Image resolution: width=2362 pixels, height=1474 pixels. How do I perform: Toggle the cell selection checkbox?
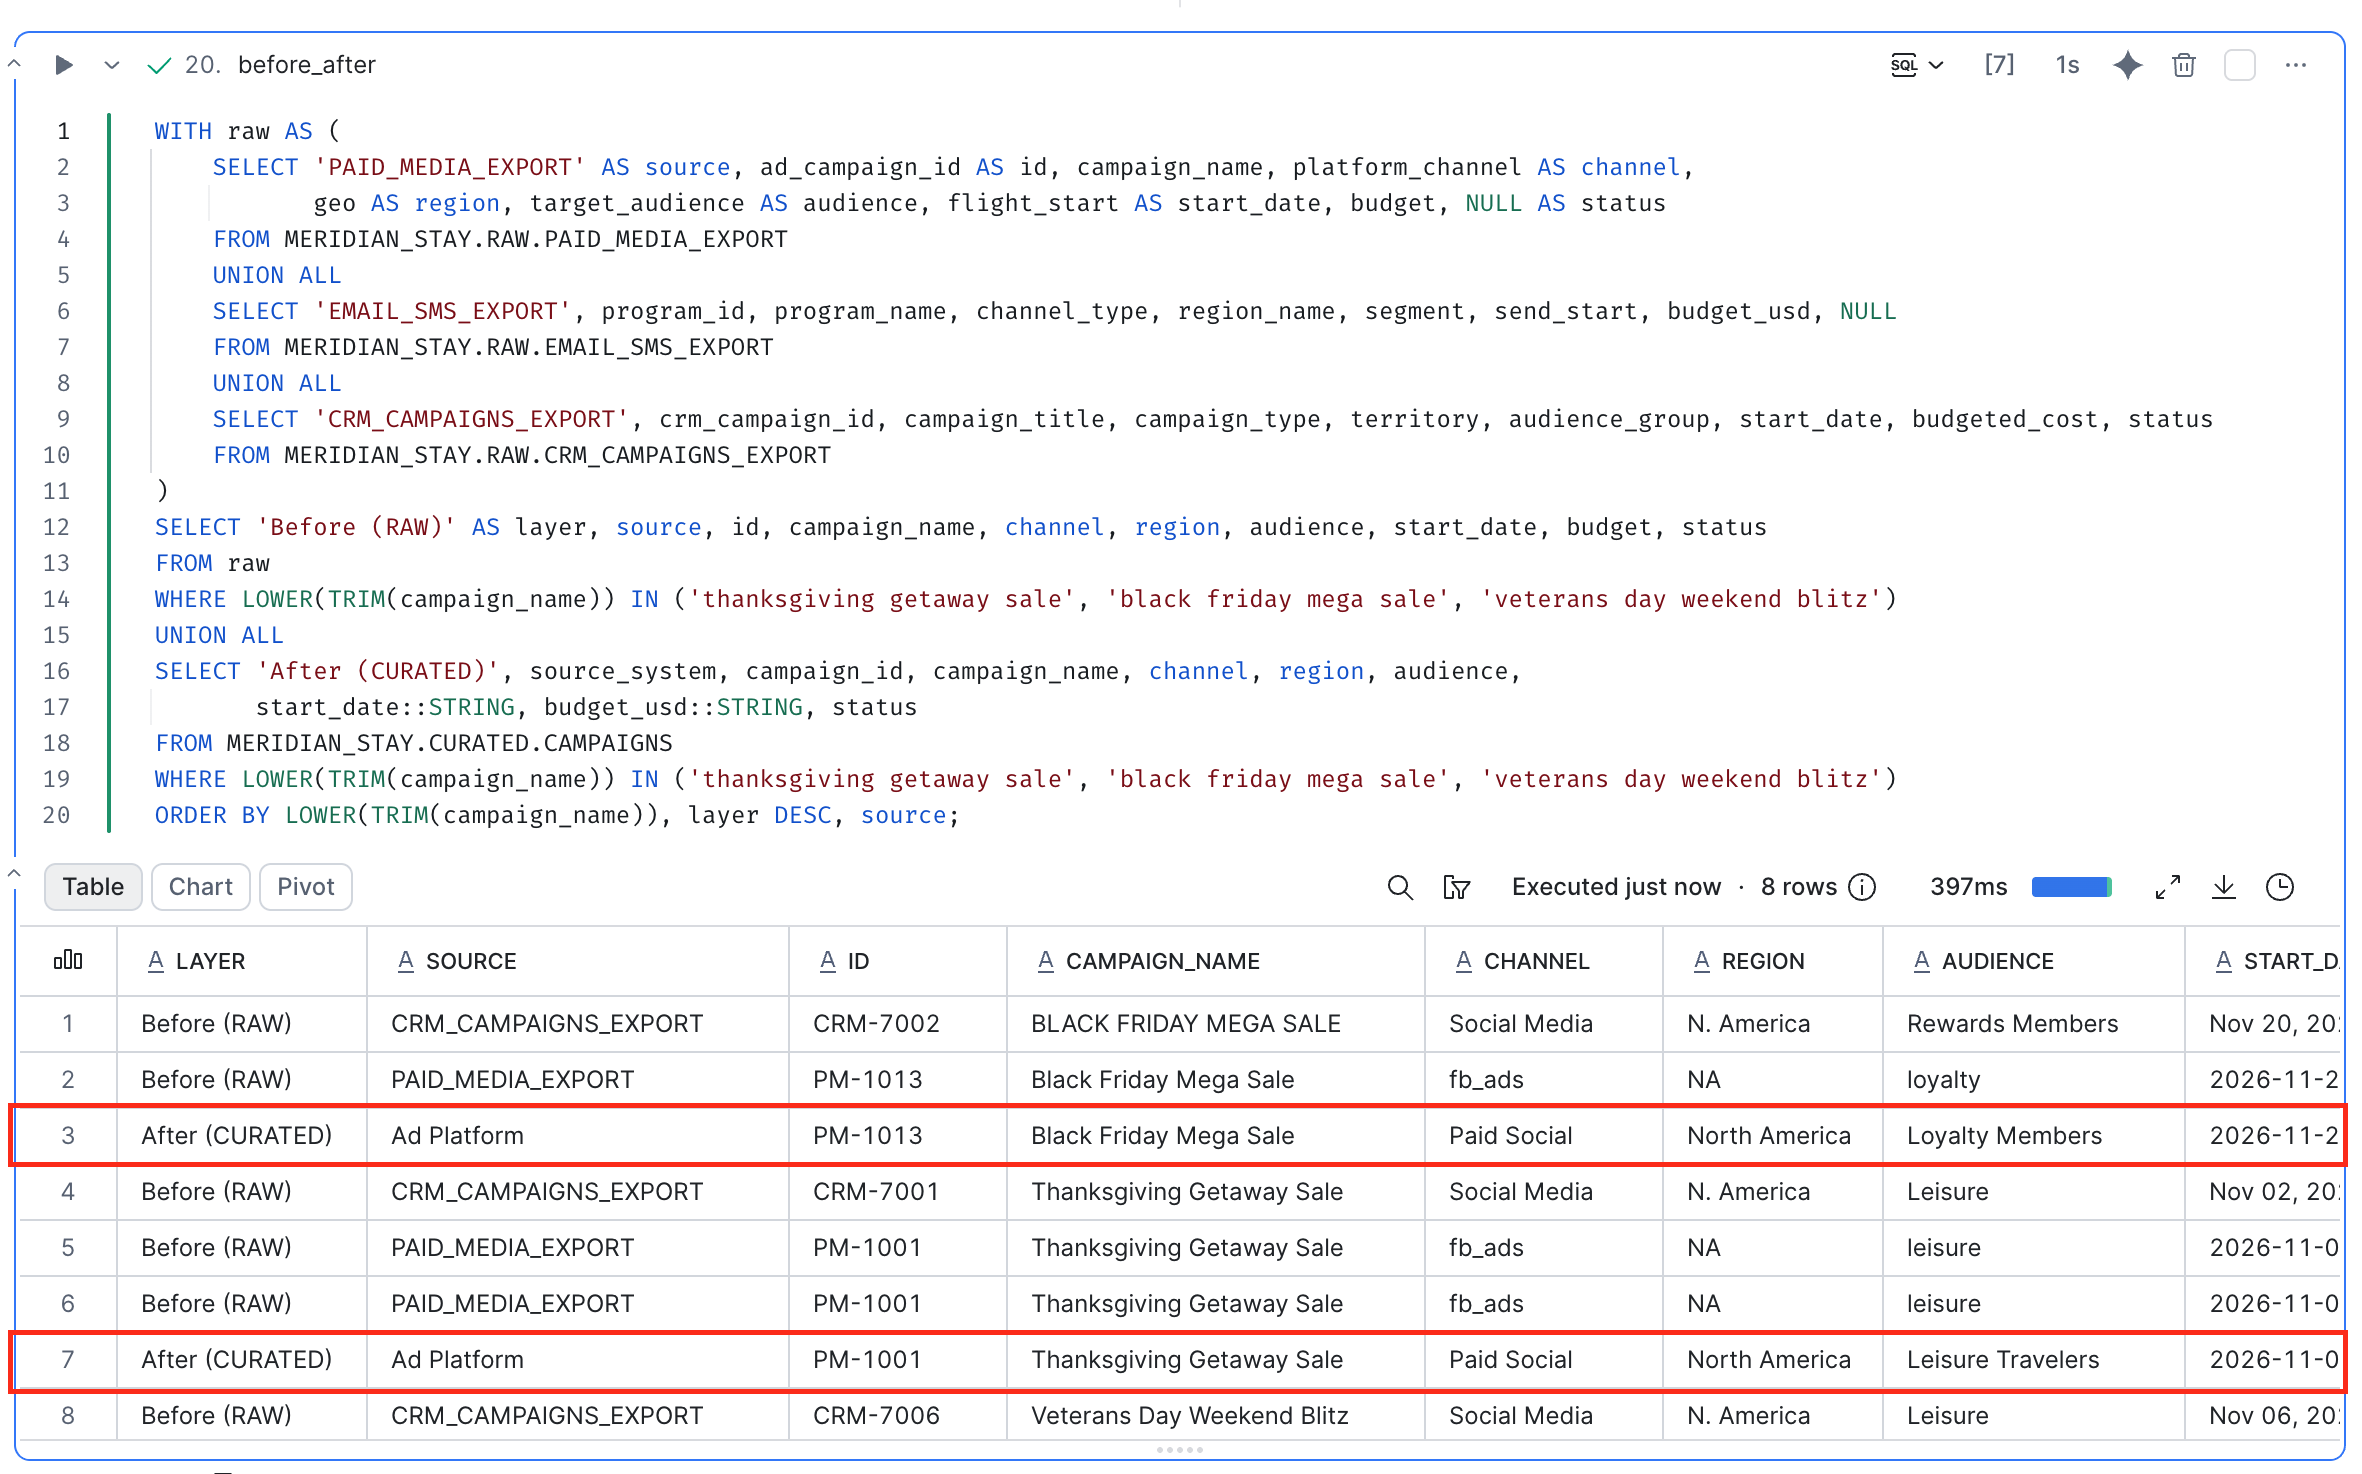tap(2240, 65)
